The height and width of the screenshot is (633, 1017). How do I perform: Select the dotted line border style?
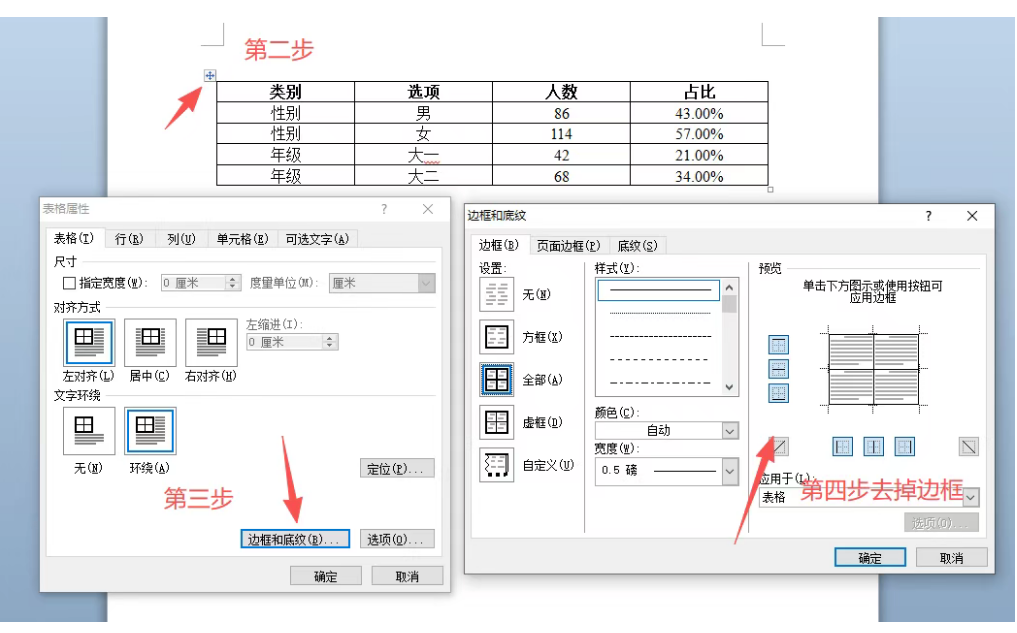click(660, 313)
